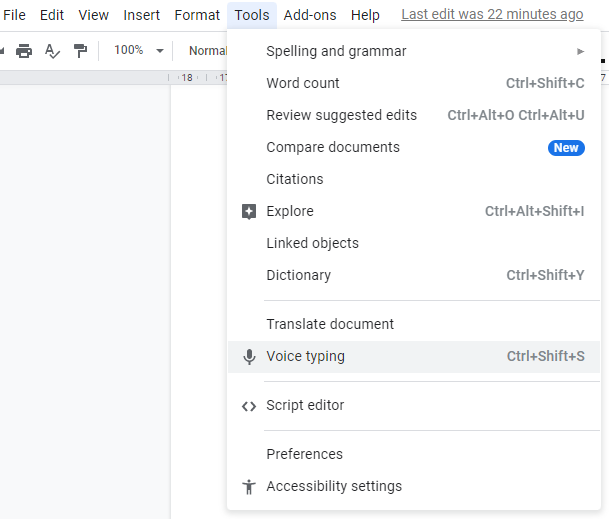Click the Citations menu item
This screenshot has height=519, width=609.
pos(414,179)
